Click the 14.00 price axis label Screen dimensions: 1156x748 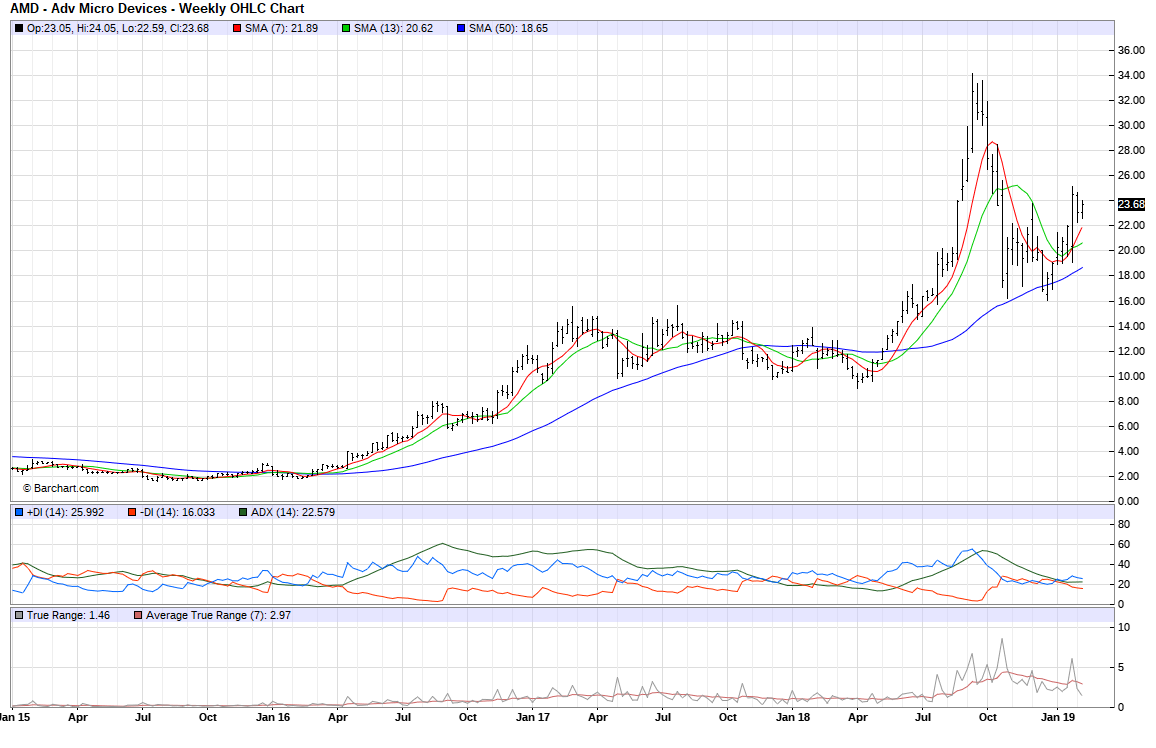point(1132,326)
